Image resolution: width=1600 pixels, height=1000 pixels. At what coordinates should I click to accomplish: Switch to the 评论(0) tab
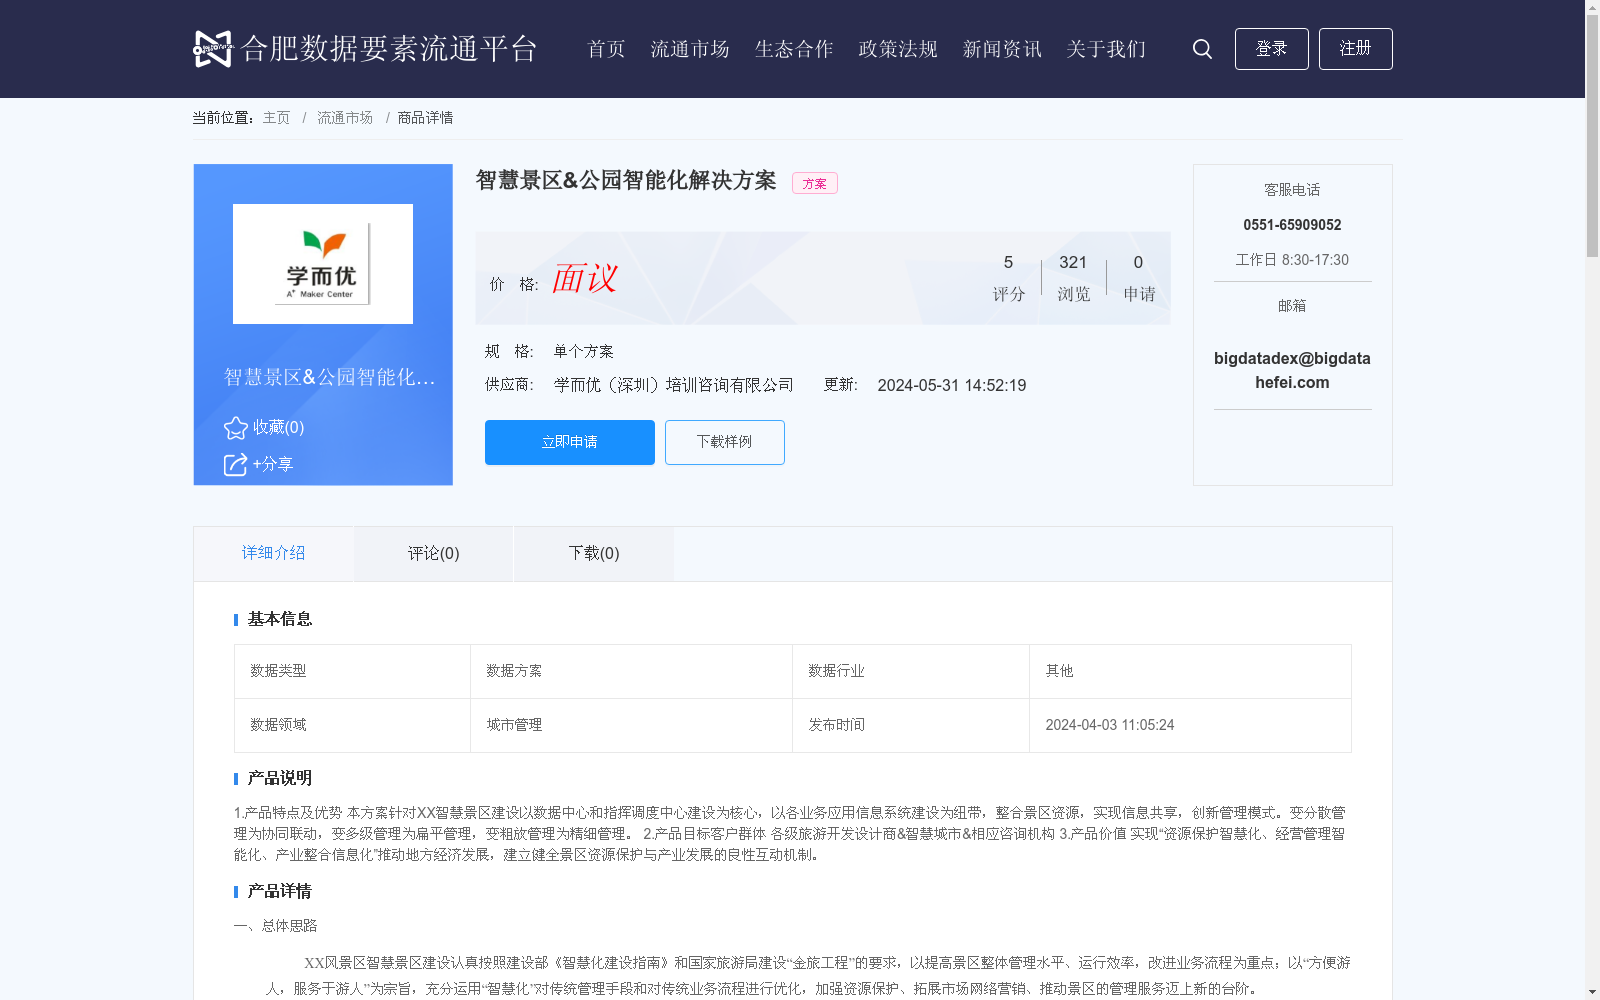(x=434, y=553)
